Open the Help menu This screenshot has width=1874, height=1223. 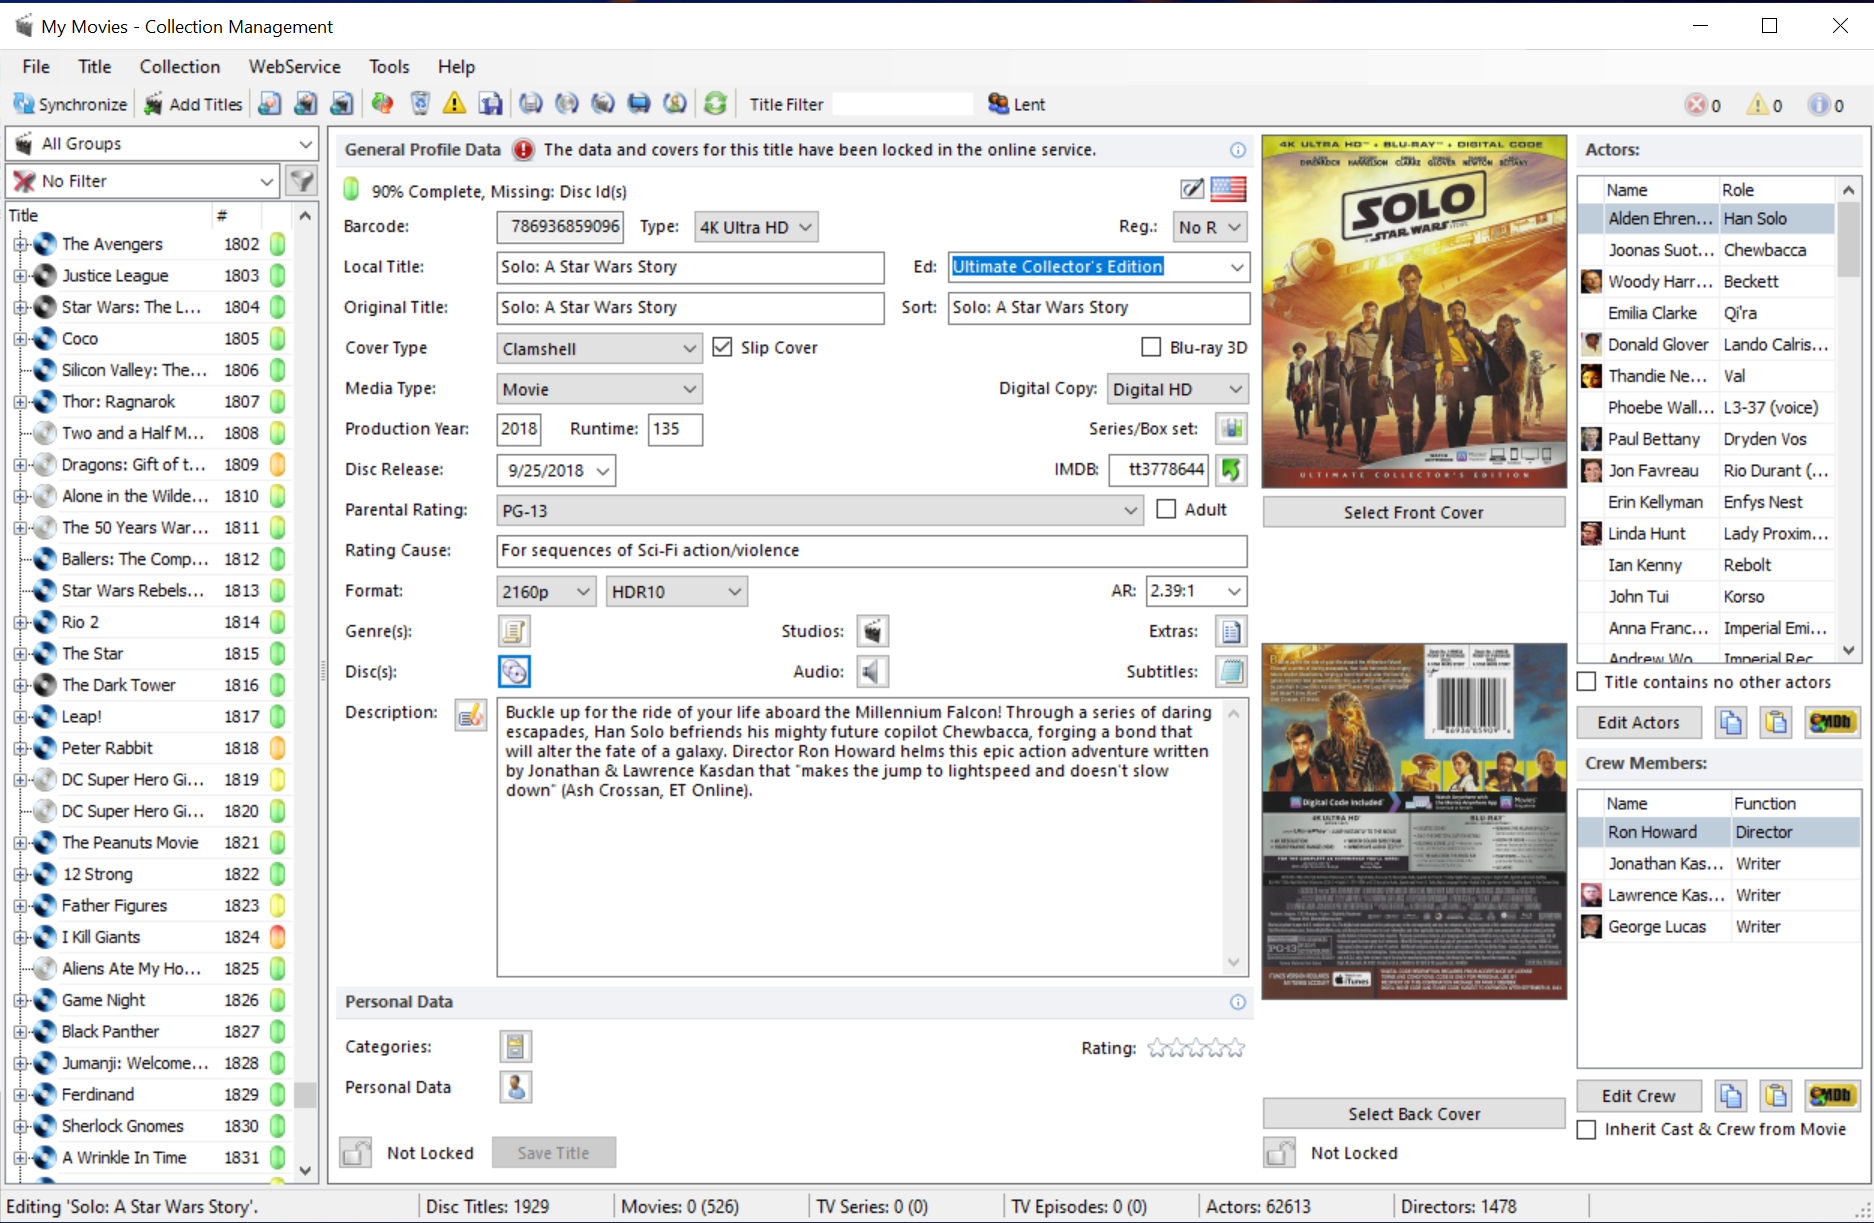tap(456, 67)
